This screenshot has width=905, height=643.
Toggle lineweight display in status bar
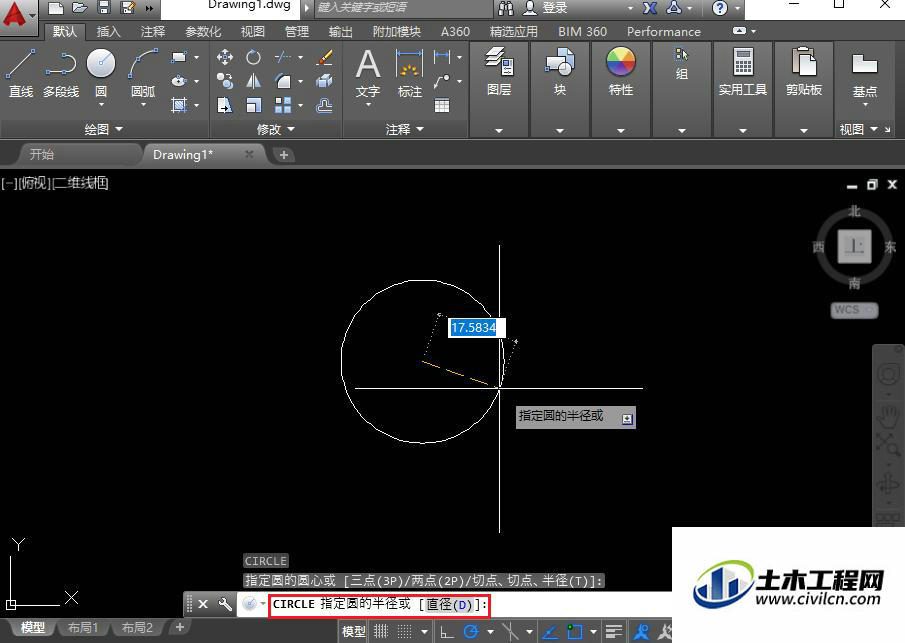click(x=614, y=631)
